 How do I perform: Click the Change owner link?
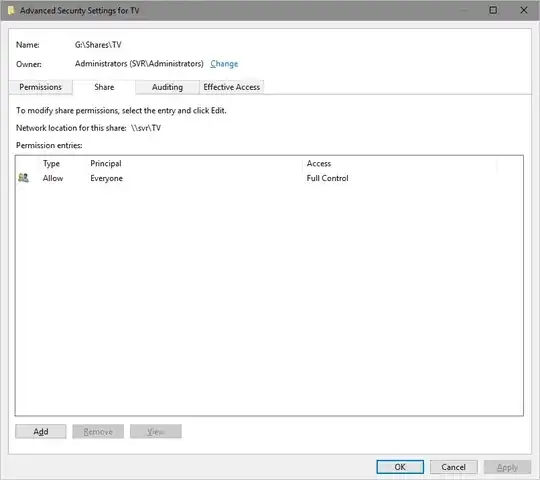(x=224, y=64)
